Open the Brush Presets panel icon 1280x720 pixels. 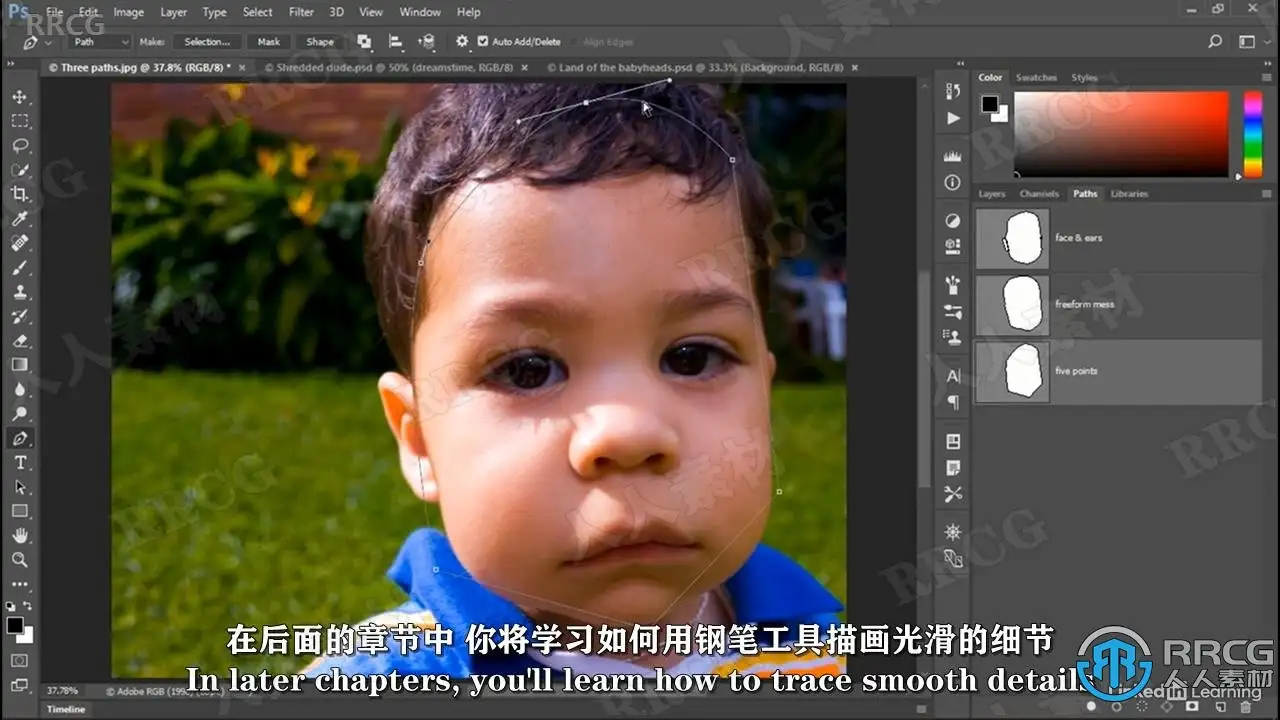point(952,312)
